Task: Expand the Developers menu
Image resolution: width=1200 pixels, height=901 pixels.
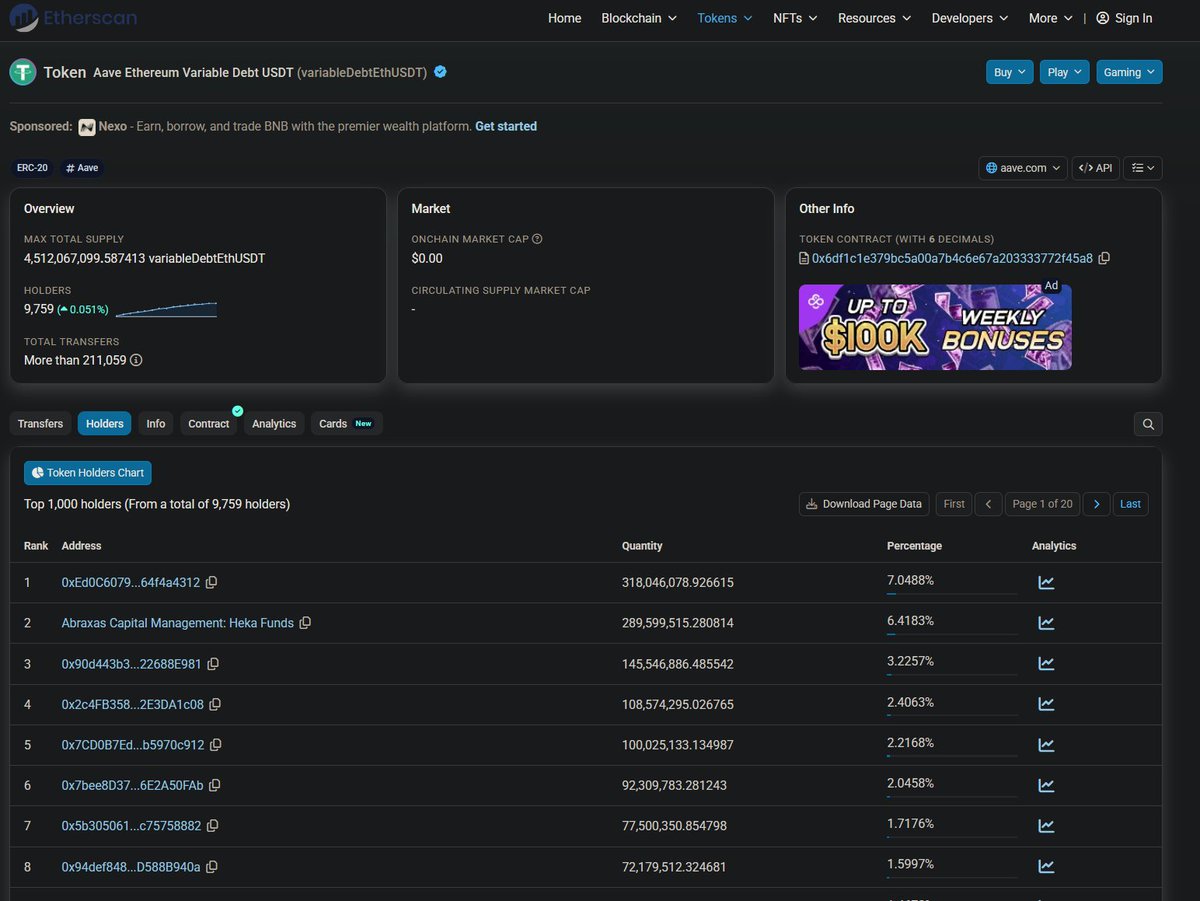Action: (970, 18)
